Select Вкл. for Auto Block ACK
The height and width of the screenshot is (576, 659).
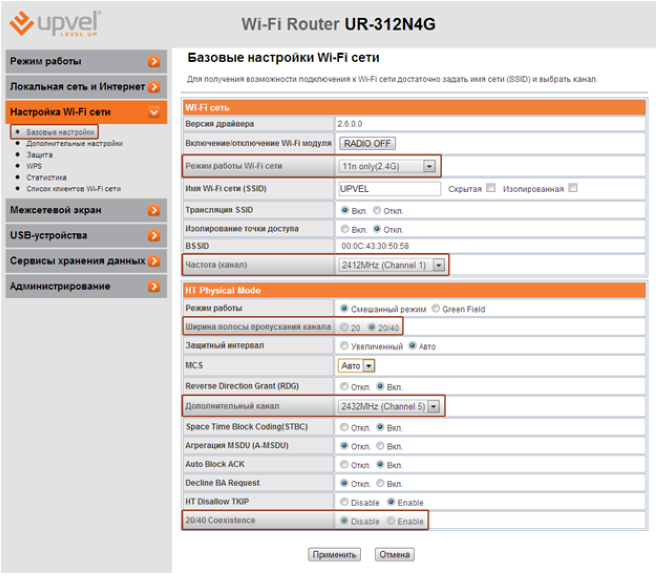[x=380, y=464]
